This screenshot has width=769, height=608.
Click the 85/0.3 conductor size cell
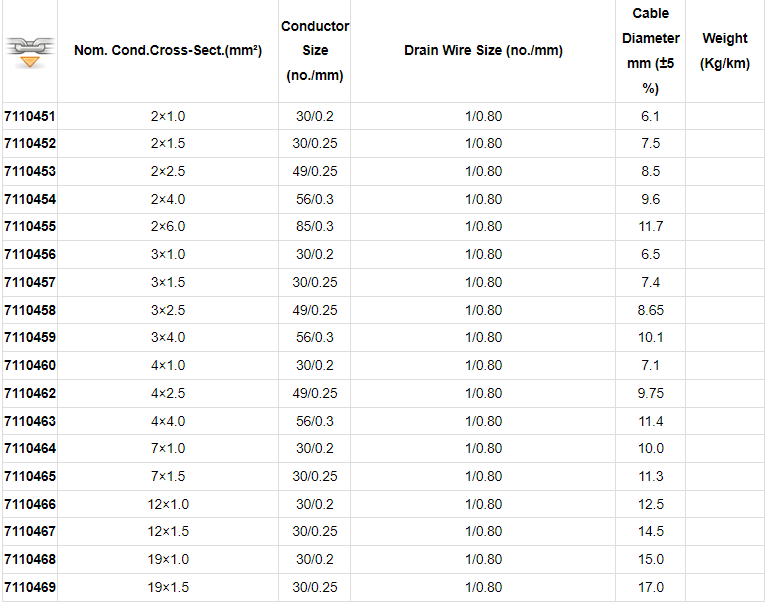coord(315,227)
